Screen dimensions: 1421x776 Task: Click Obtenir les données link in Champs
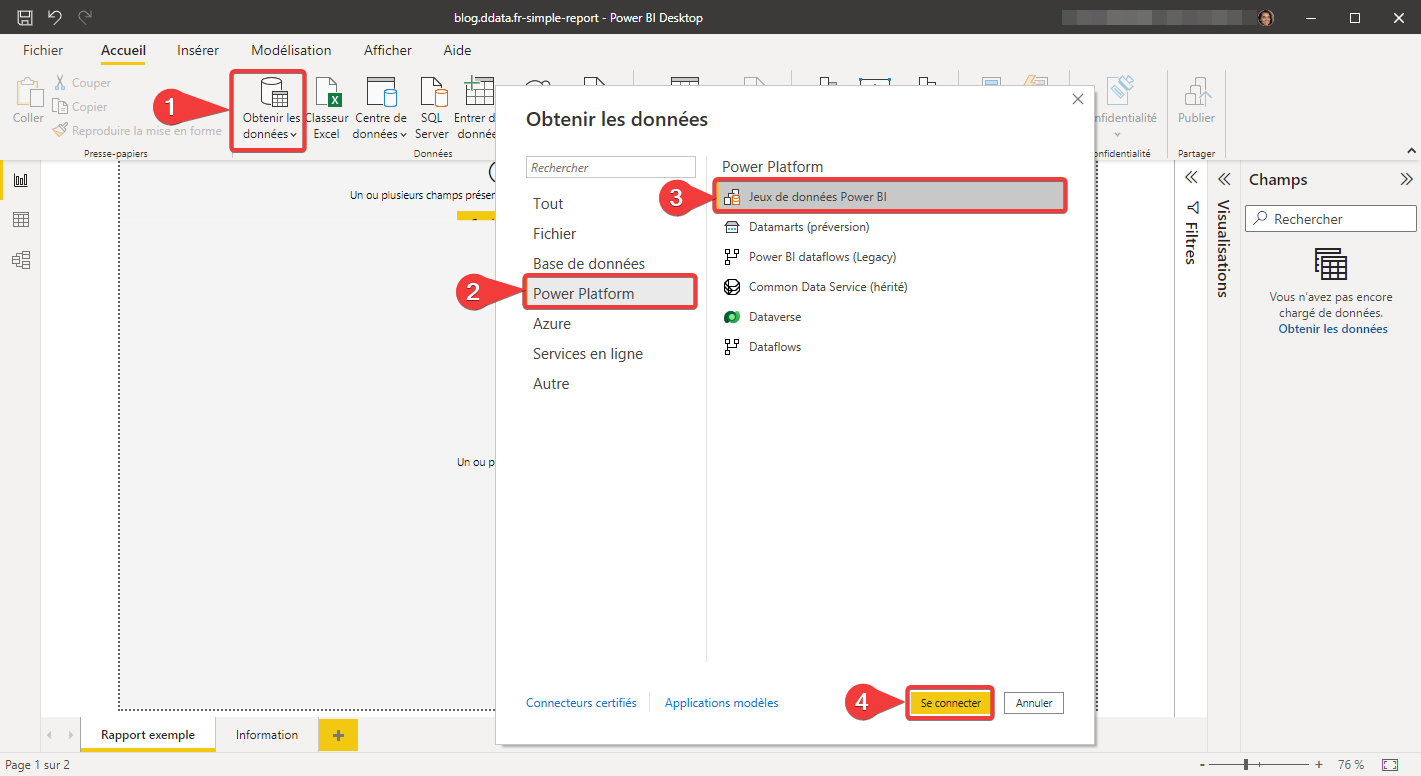coord(1333,329)
